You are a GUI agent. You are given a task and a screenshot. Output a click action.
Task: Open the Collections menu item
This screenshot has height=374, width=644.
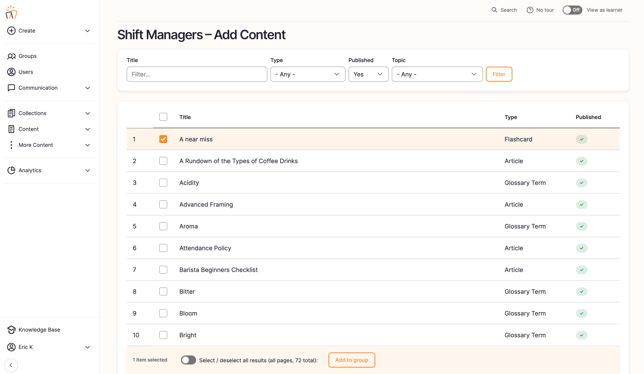[32, 113]
